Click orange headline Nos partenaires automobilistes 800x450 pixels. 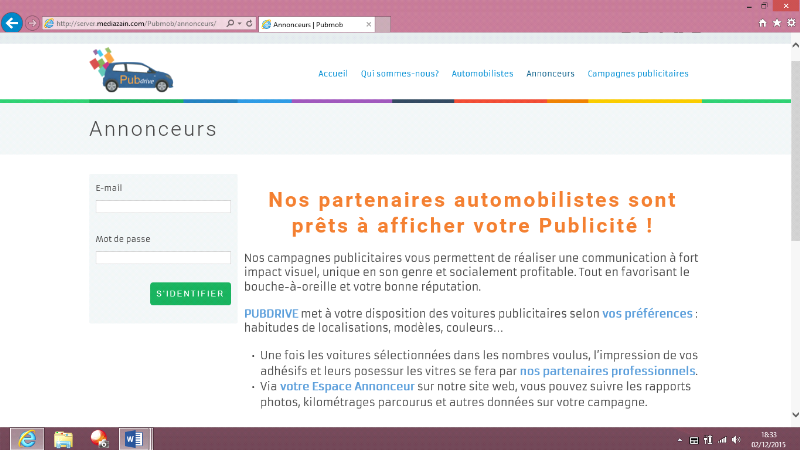tap(472, 213)
